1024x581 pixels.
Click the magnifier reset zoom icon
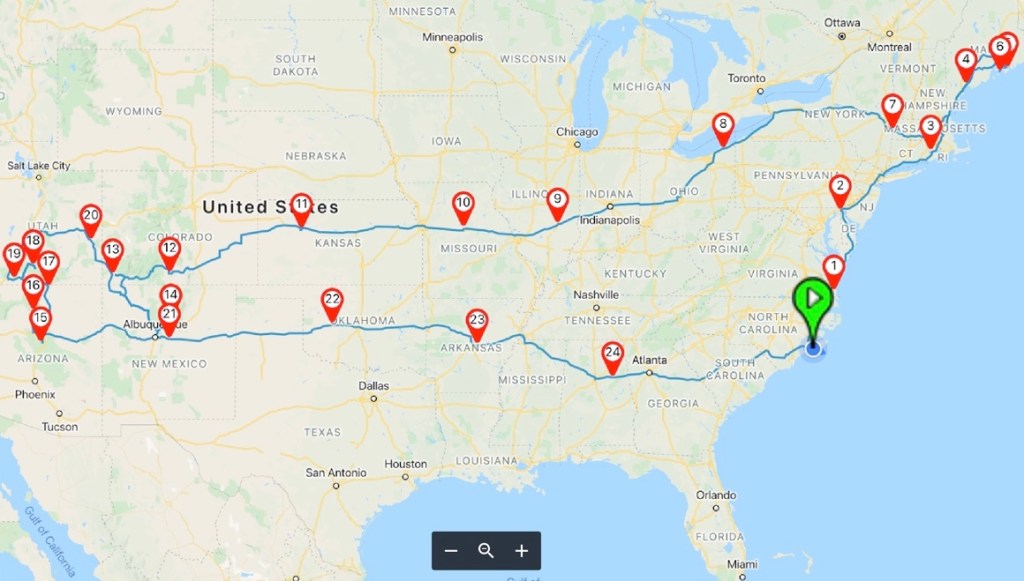[x=486, y=551]
